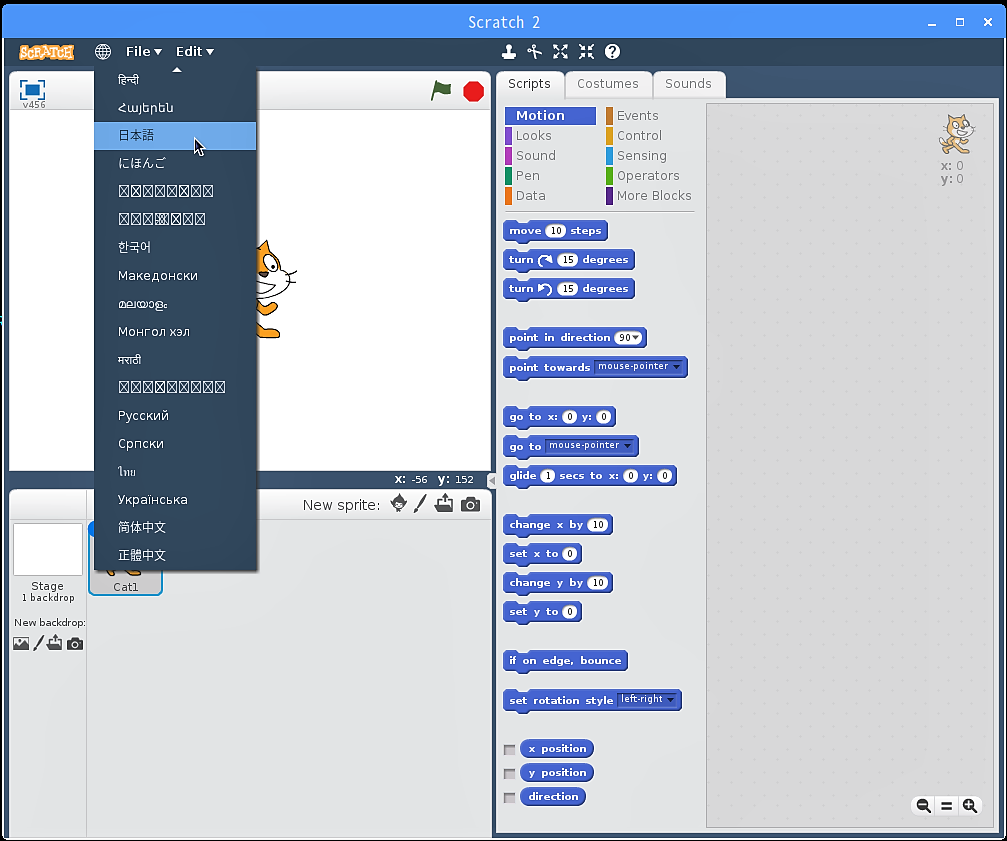This screenshot has height=841, width=1007.
Task: Click the glide secs value field
Action: [547, 476]
